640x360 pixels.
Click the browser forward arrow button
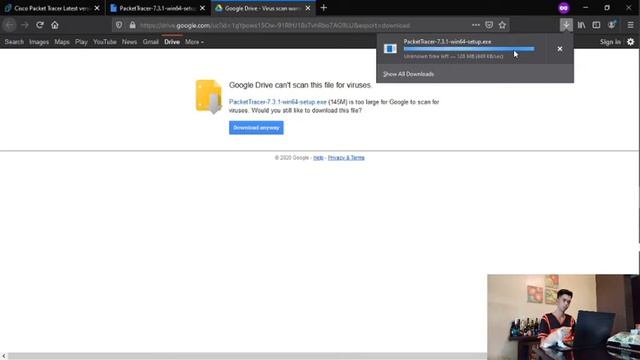pyautogui.click(x=25, y=25)
